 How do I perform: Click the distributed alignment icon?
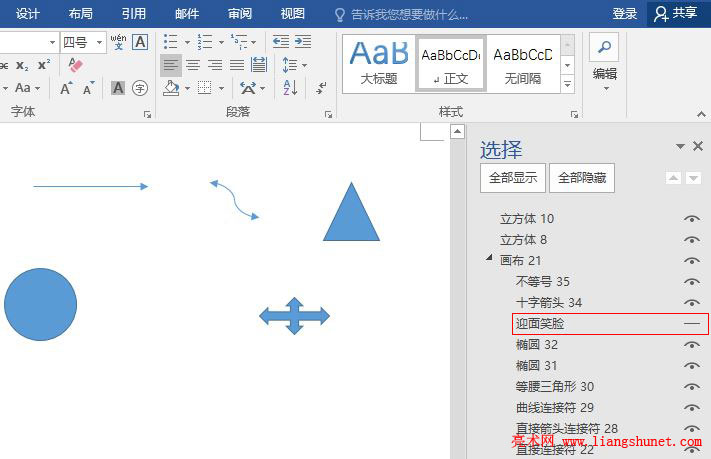[x=259, y=65]
